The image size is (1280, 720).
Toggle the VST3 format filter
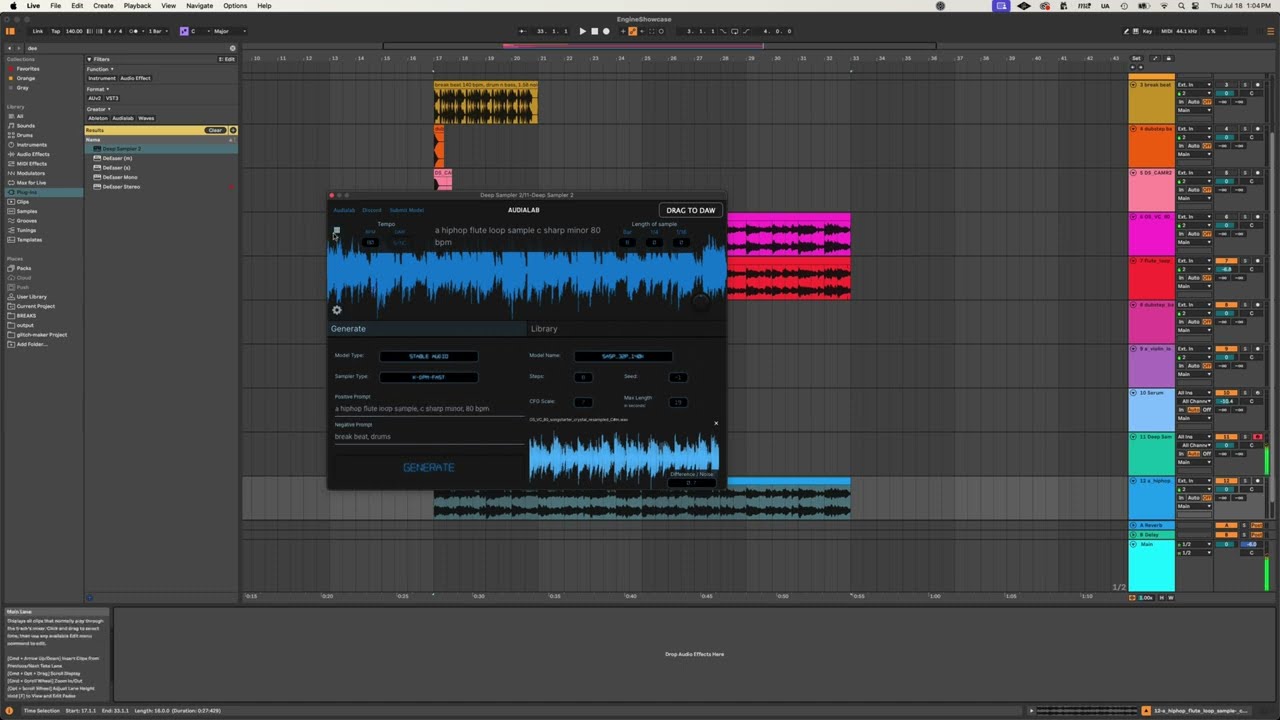[112, 98]
